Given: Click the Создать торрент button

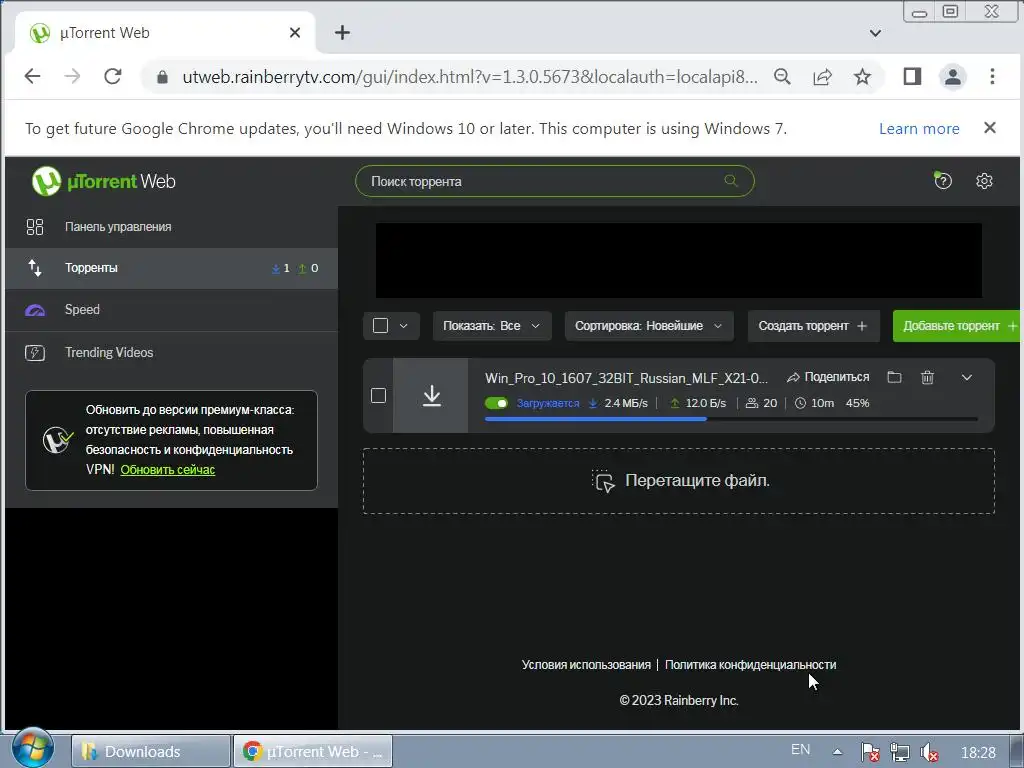Looking at the screenshot, I should click(x=813, y=325).
